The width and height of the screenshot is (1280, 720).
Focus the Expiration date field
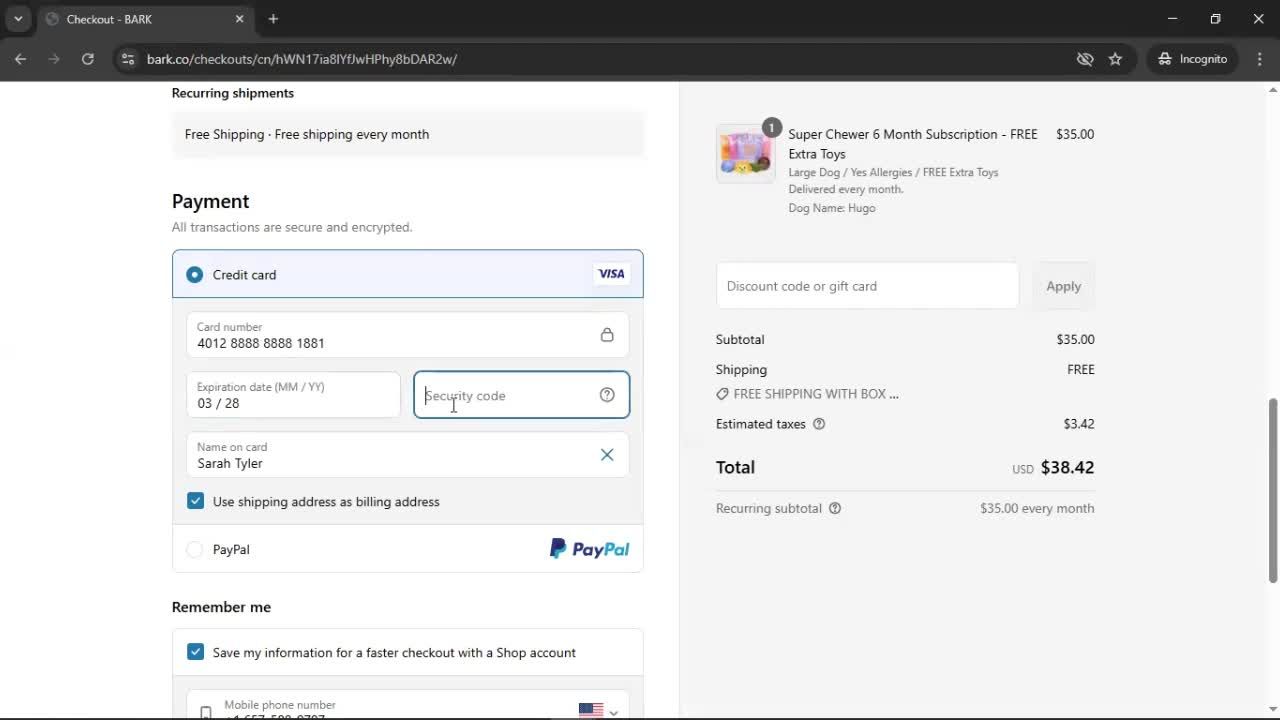[x=293, y=395]
